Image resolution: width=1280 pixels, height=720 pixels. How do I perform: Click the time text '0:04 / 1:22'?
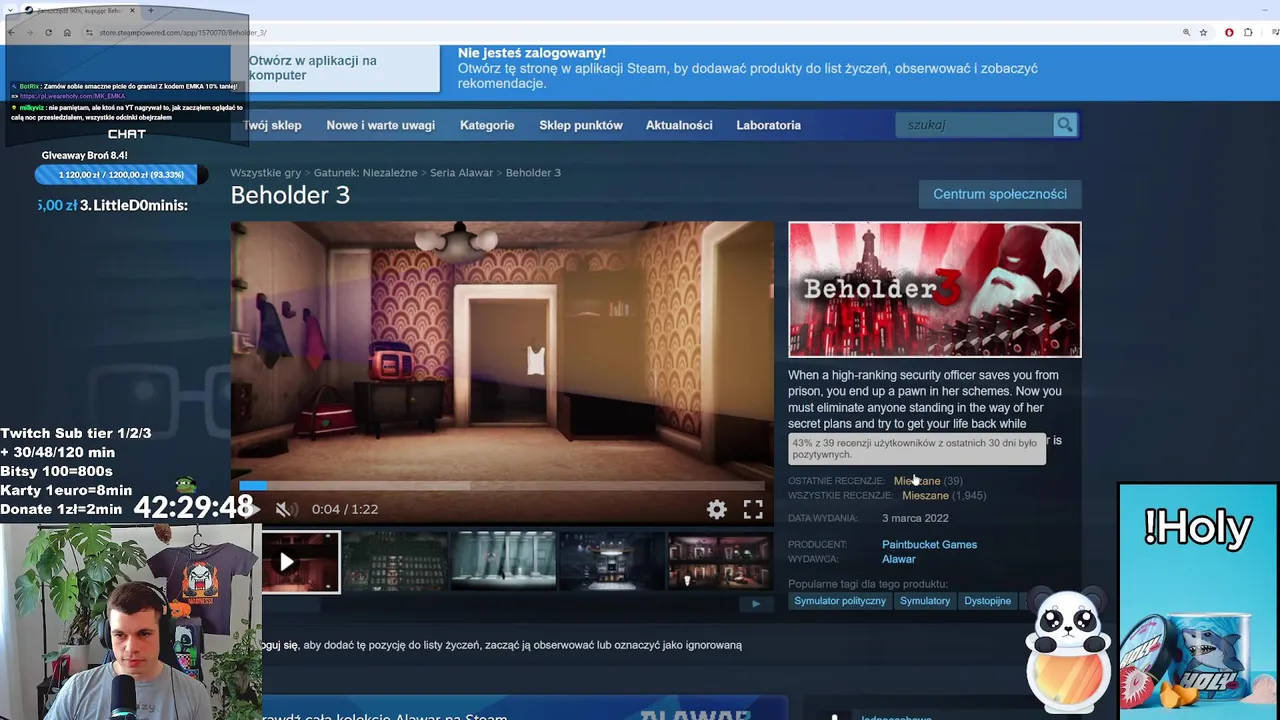(x=345, y=509)
